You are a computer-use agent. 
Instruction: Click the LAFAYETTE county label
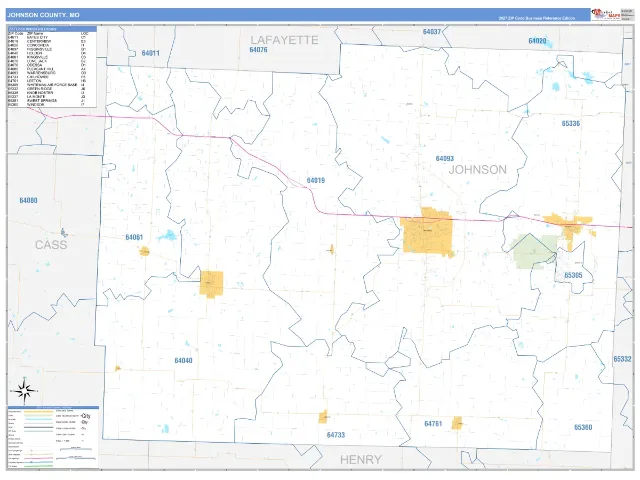284,40
